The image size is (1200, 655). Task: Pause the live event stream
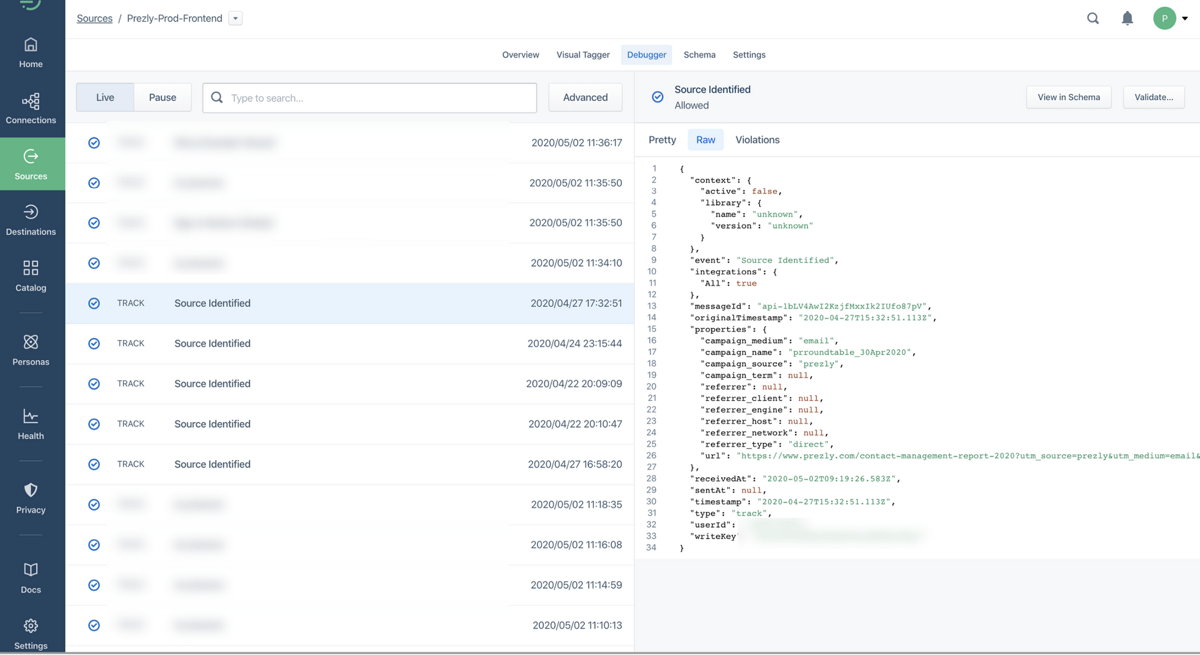[x=162, y=97]
